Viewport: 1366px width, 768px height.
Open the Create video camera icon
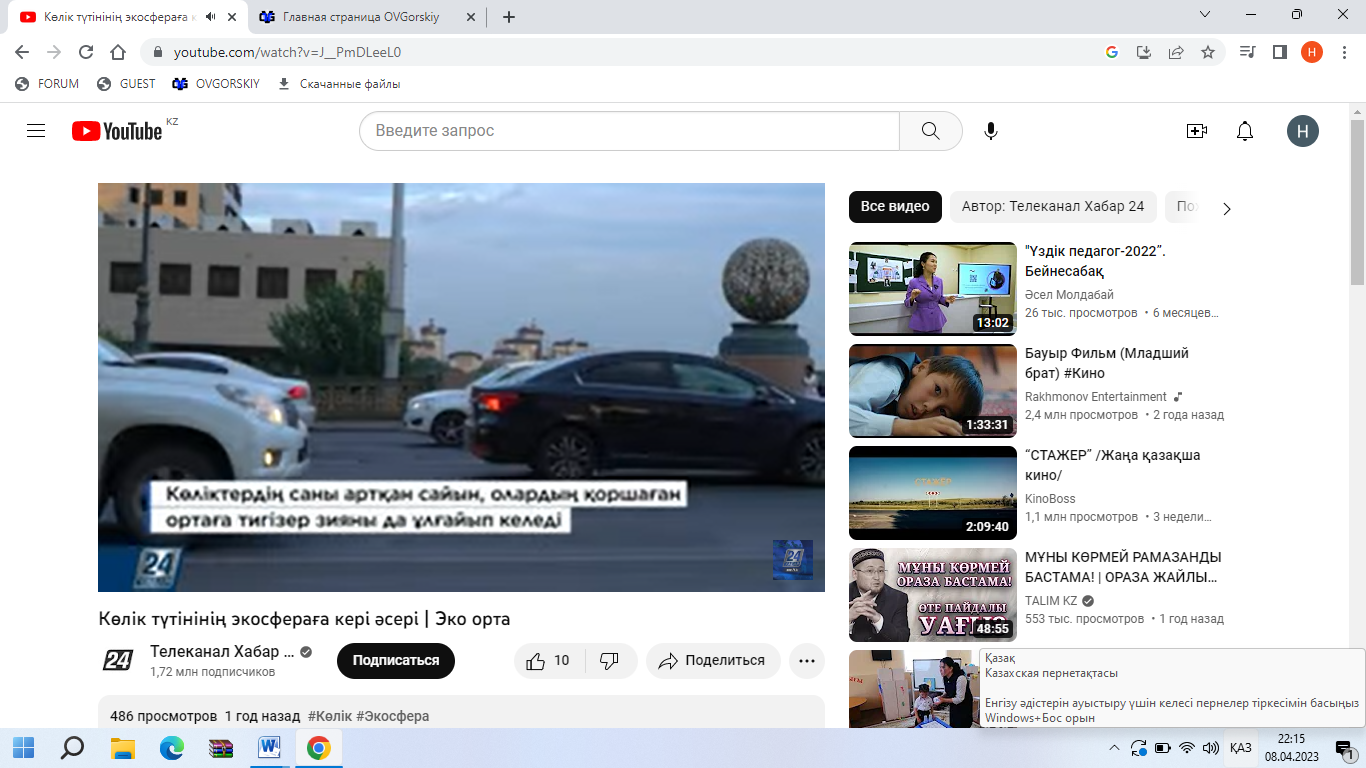pyautogui.click(x=1196, y=131)
